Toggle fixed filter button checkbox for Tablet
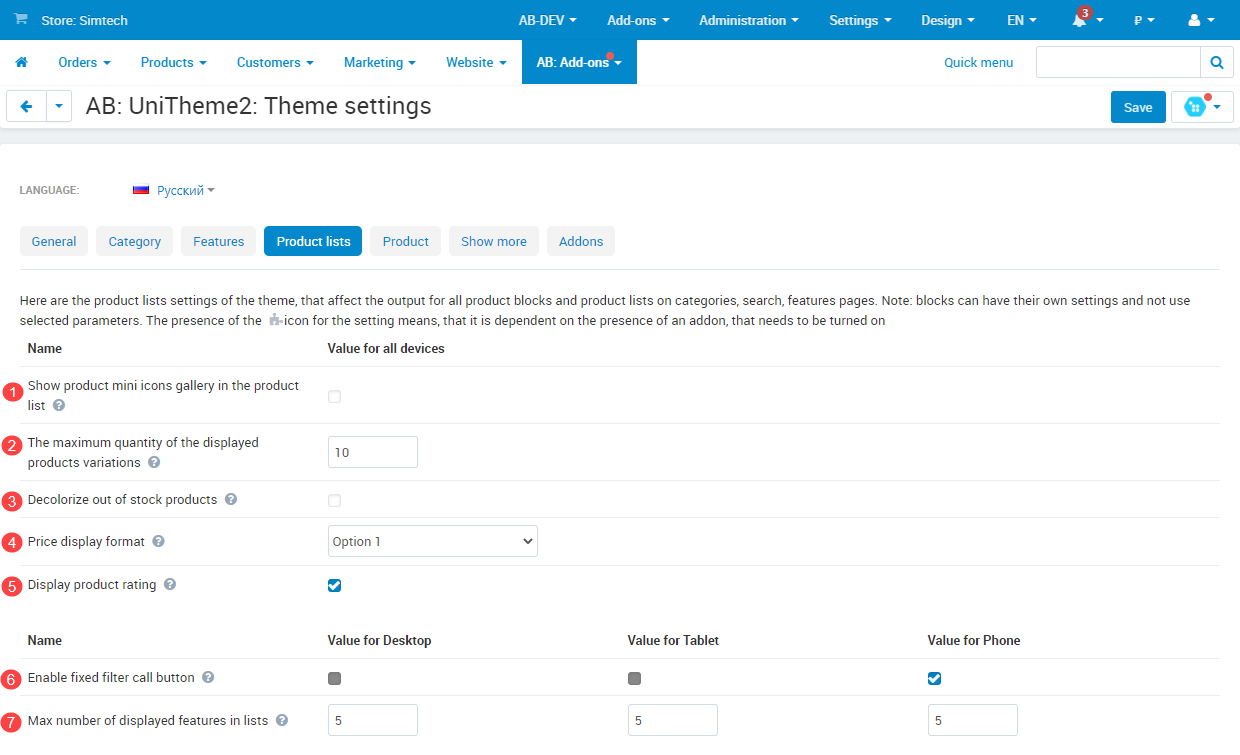Image resolution: width=1240 pixels, height=755 pixels. [634, 678]
